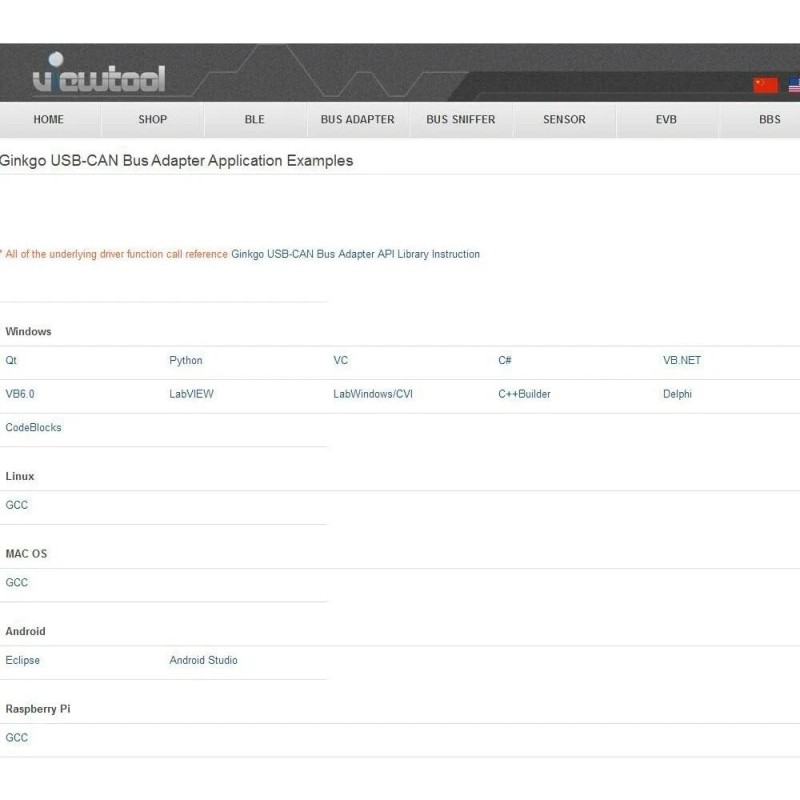
Task: Open the BUS SNIFFER section
Action: pyautogui.click(x=462, y=119)
